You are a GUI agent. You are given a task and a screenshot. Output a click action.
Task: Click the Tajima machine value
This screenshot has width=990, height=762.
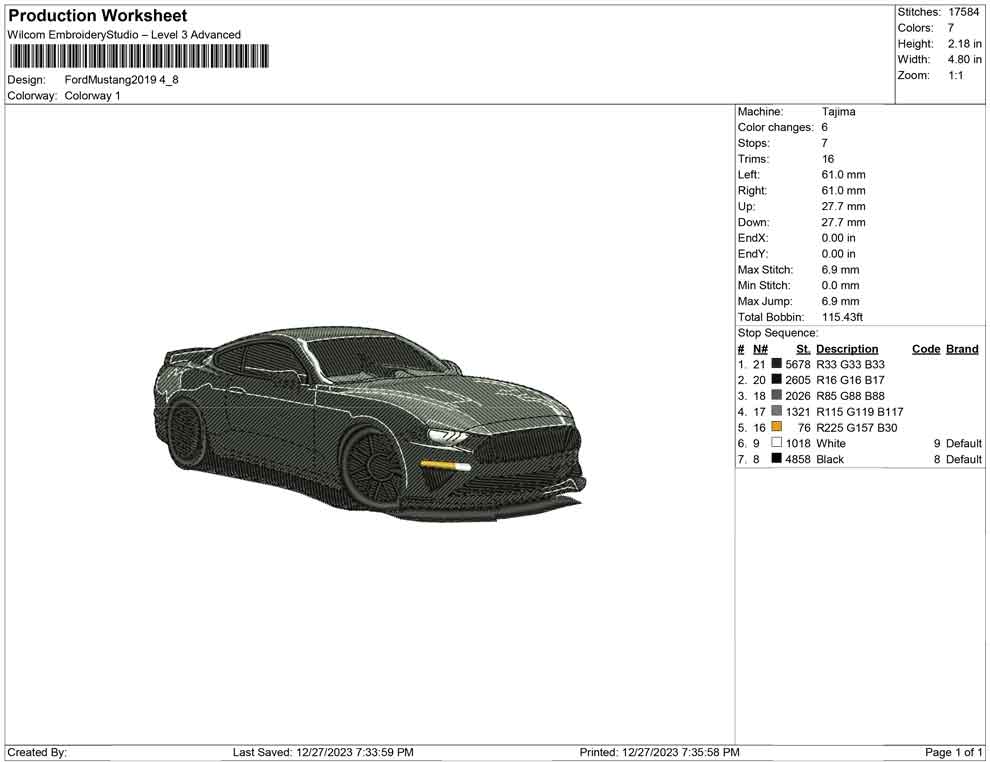[x=838, y=112]
